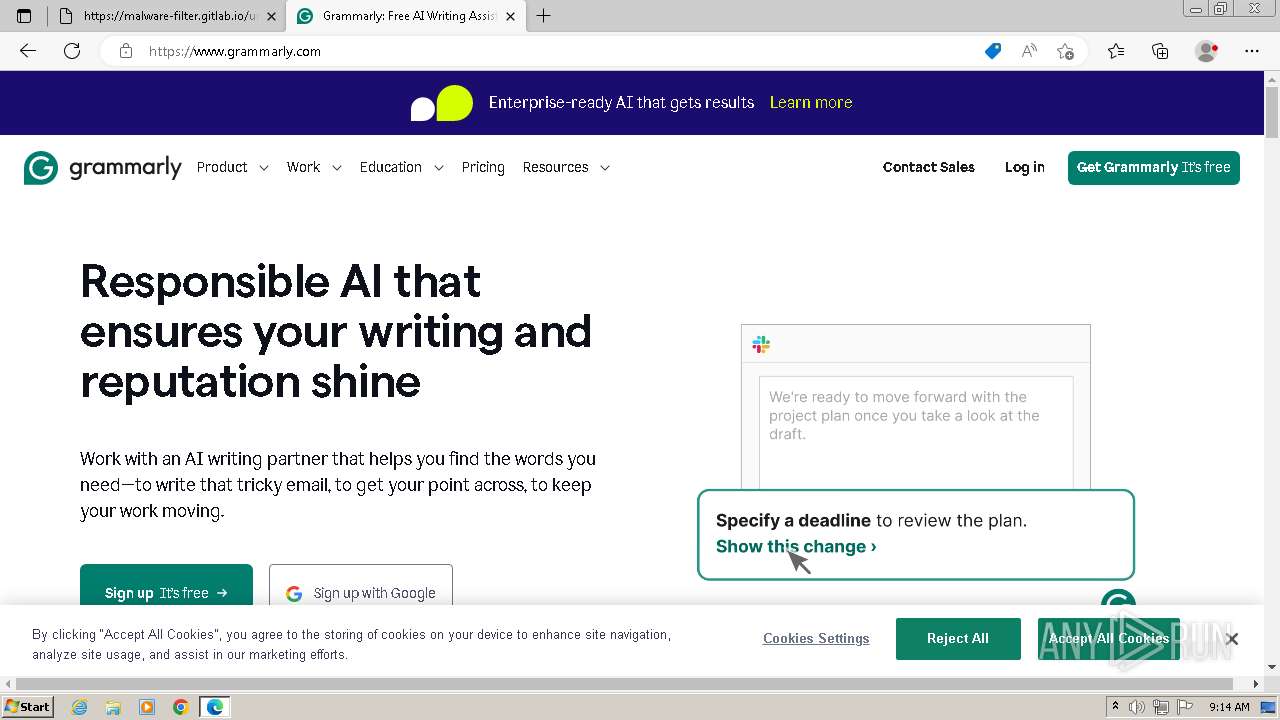Click the Learn more link in the banner
The image size is (1280, 720).
pyautogui.click(x=811, y=102)
